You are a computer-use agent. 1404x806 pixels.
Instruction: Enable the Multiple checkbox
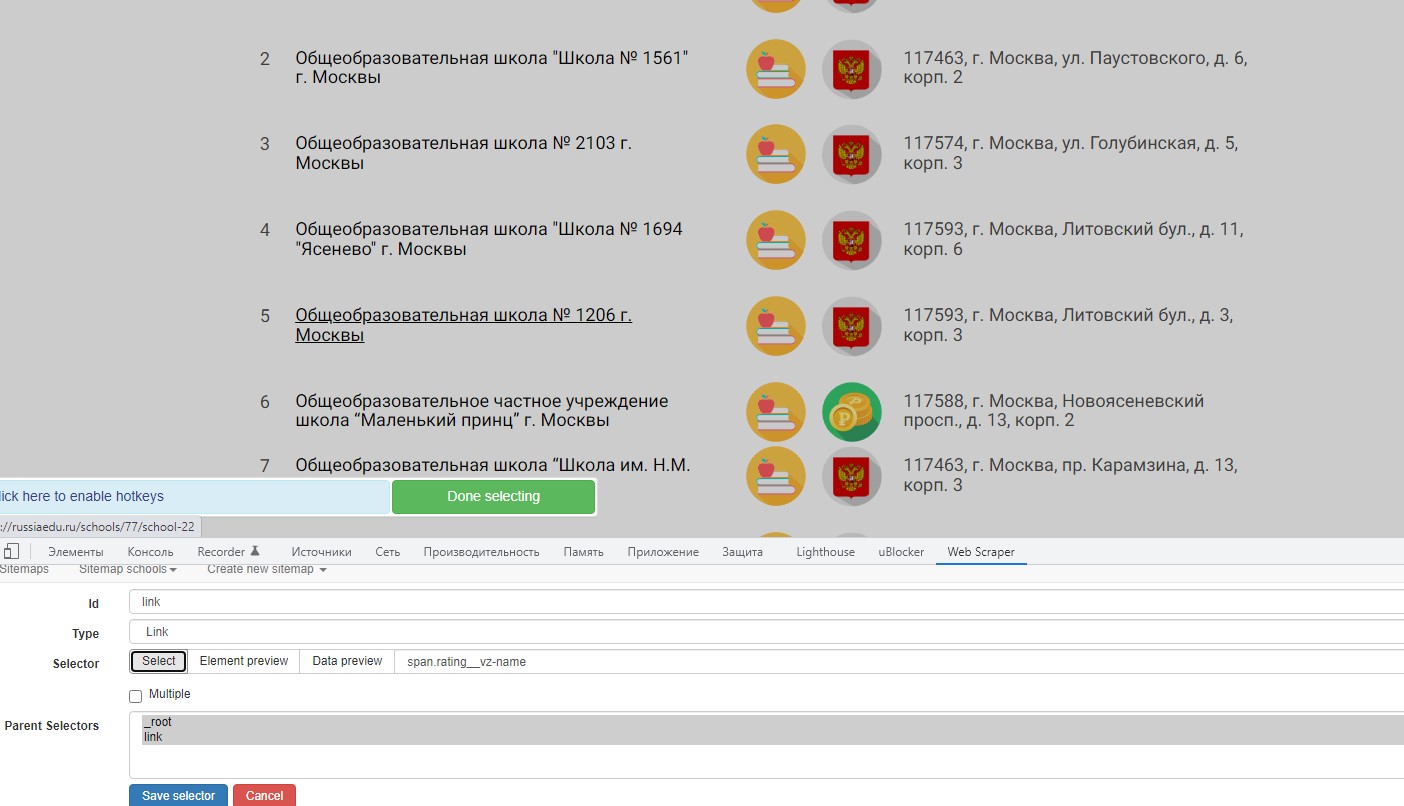click(136, 696)
